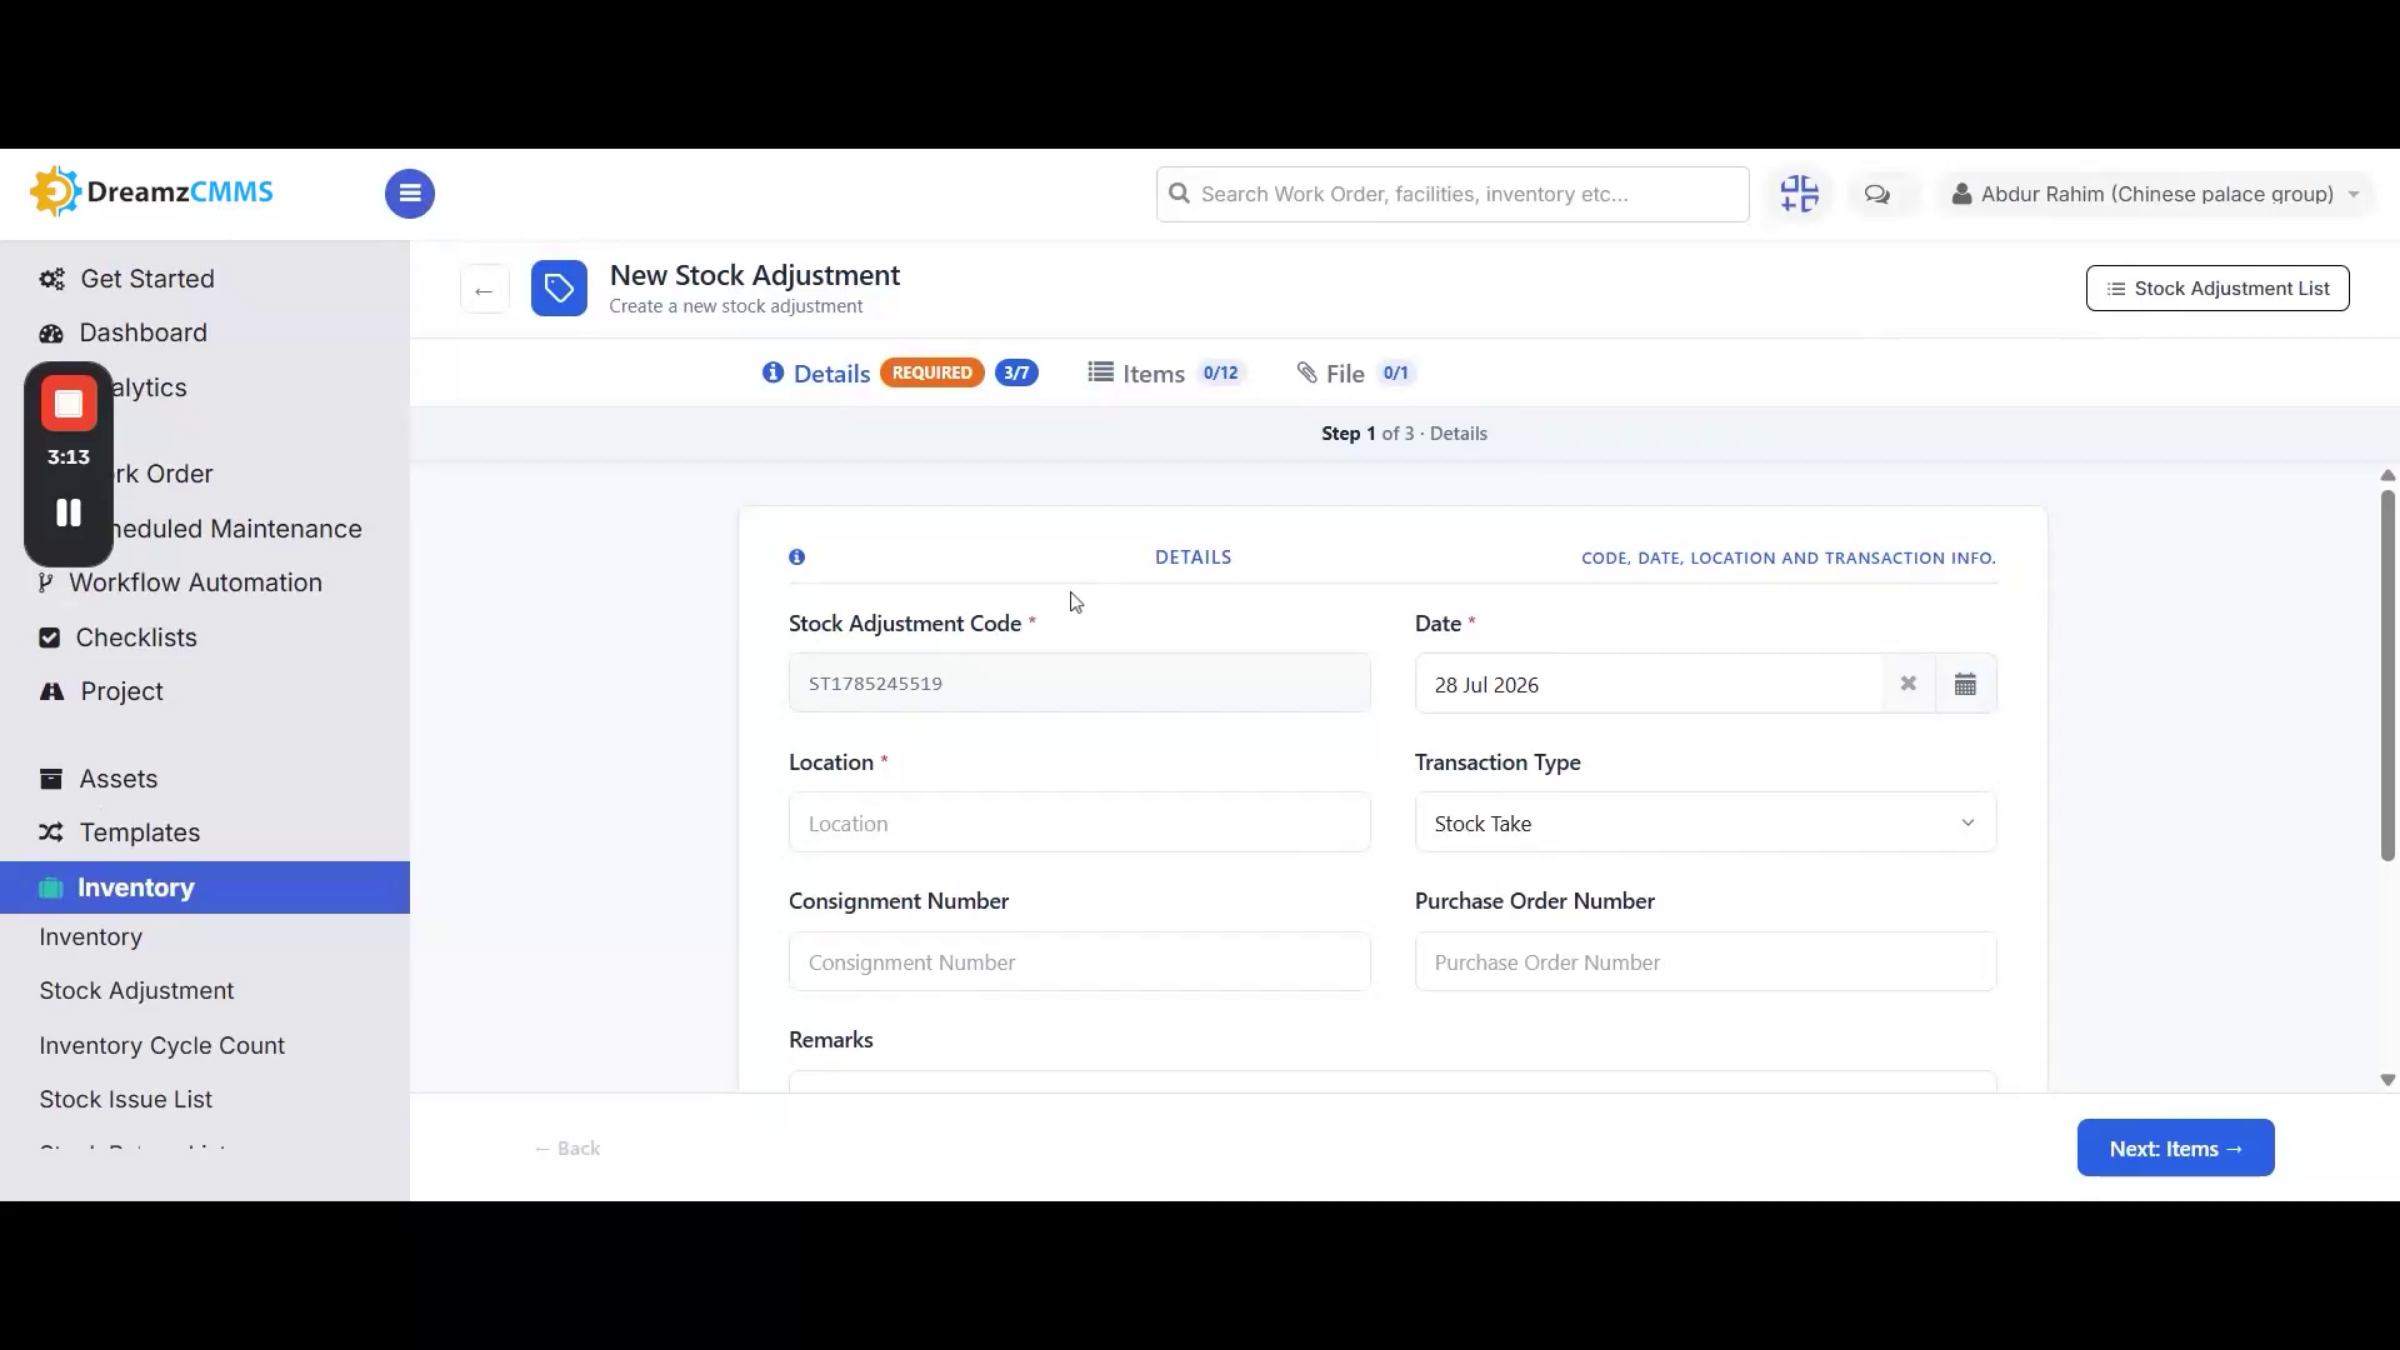Click the 0/1 badge on File tab
This screenshot has height=1350, width=2400.
pos(1395,373)
